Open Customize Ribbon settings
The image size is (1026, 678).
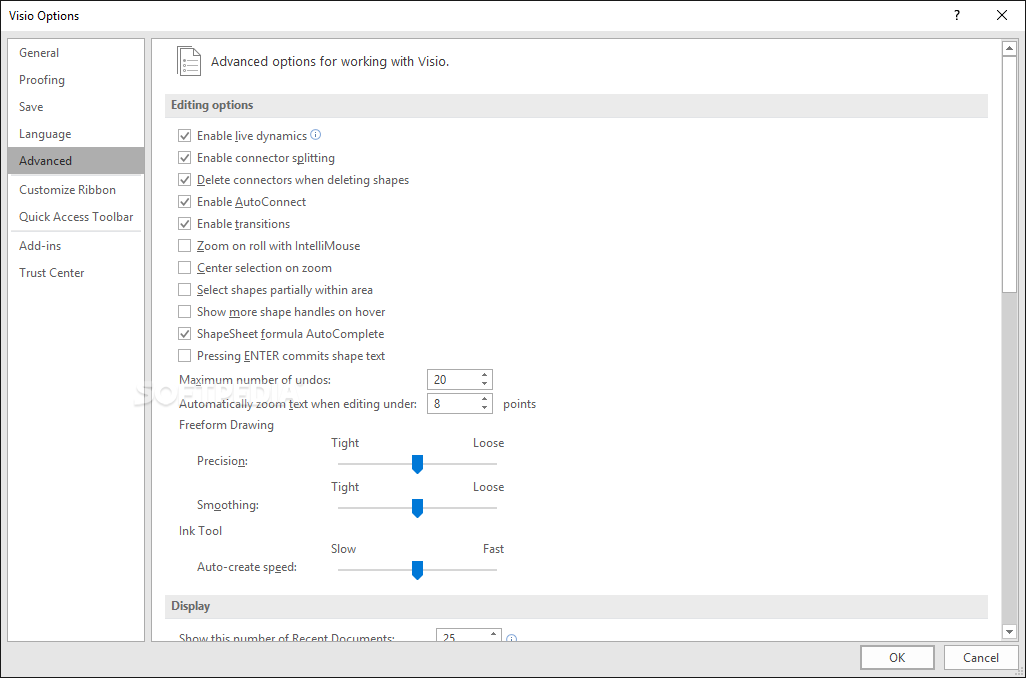point(76,190)
